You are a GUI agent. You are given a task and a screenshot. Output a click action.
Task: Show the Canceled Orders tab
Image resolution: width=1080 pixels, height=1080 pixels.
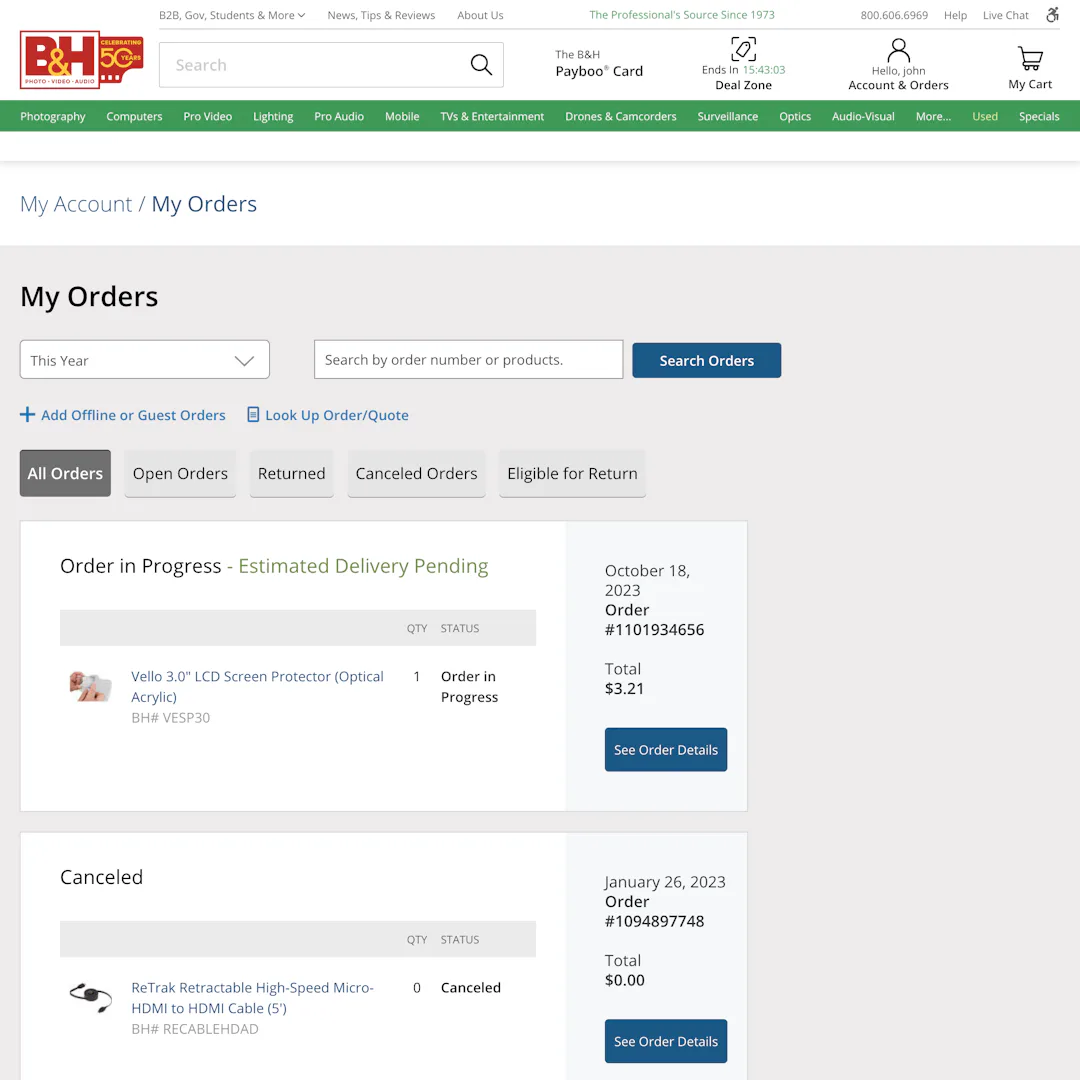416,473
